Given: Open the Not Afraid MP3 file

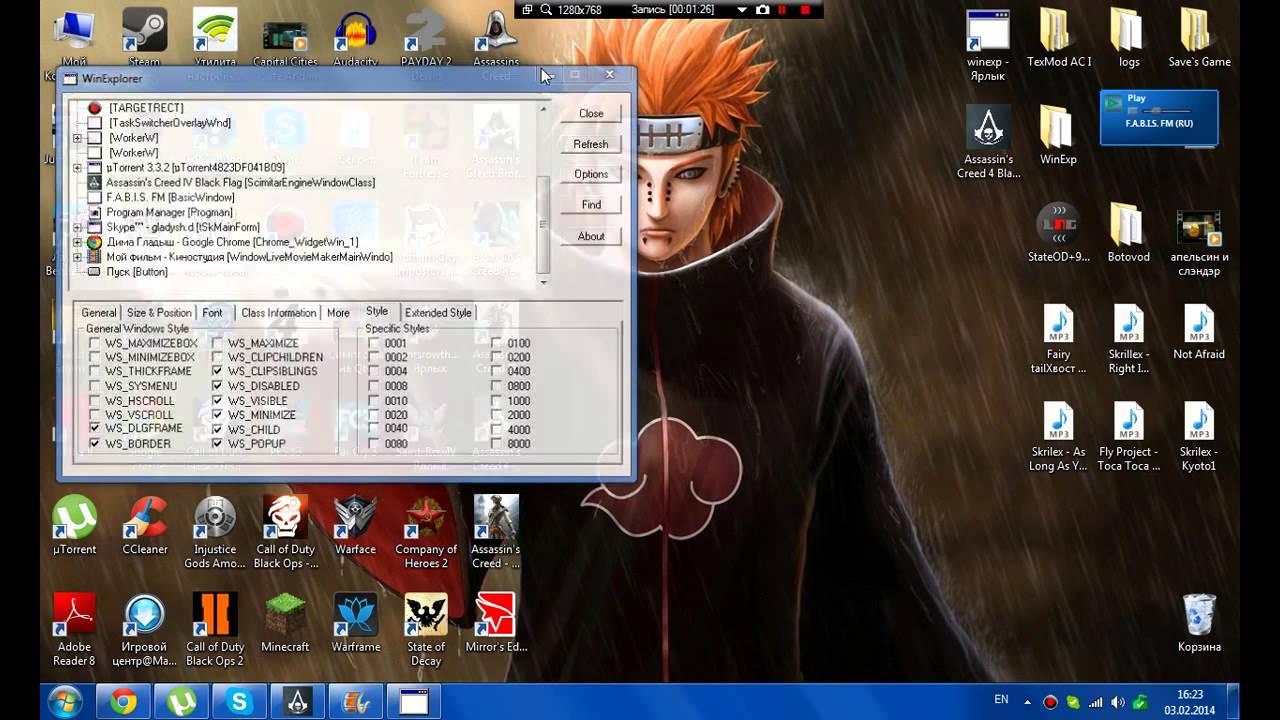Looking at the screenshot, I should coord(1198,332).
